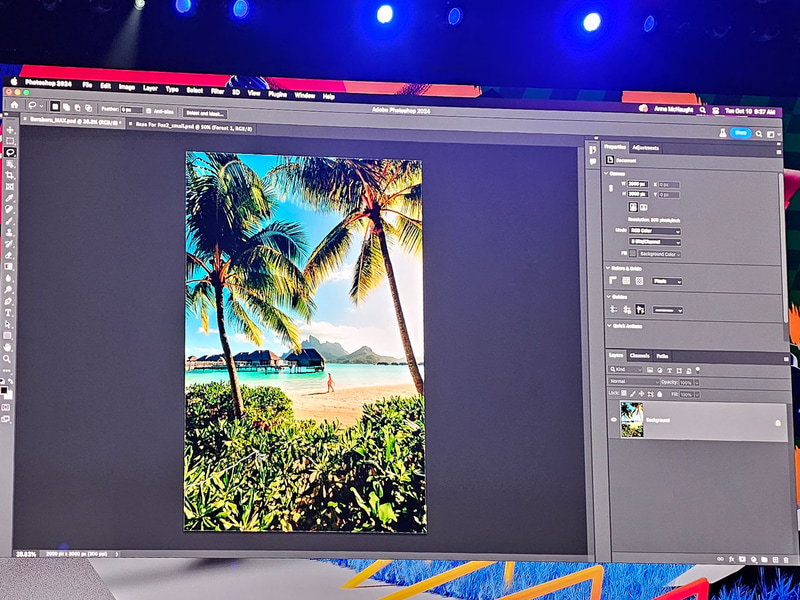Open the ruler units Pixels dropdown
This screenshot has height=600, width=800.
[x=667, y=281]
